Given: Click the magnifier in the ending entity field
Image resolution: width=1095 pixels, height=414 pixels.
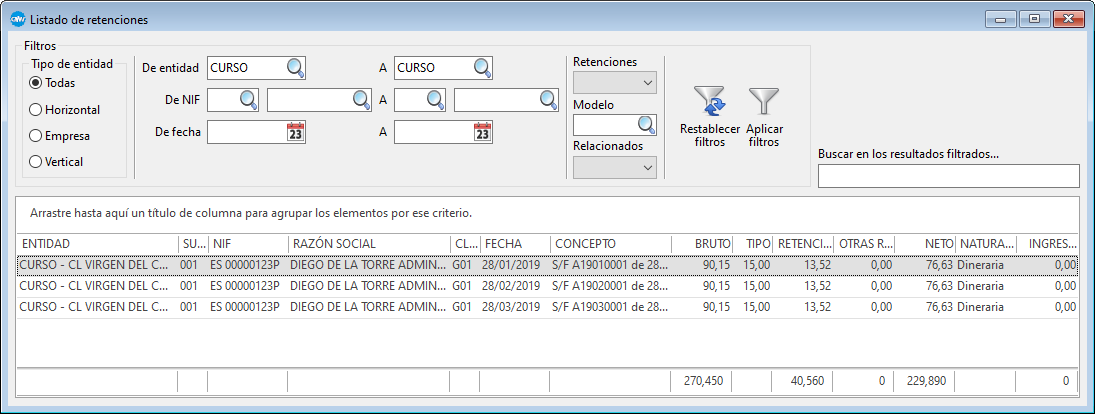Looking at the screenshot, I should tap(482, 68).
